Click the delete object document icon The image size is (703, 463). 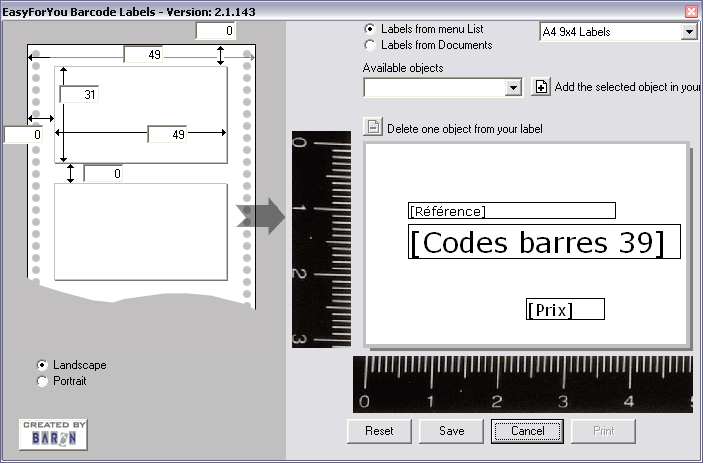tap(372, 127)
